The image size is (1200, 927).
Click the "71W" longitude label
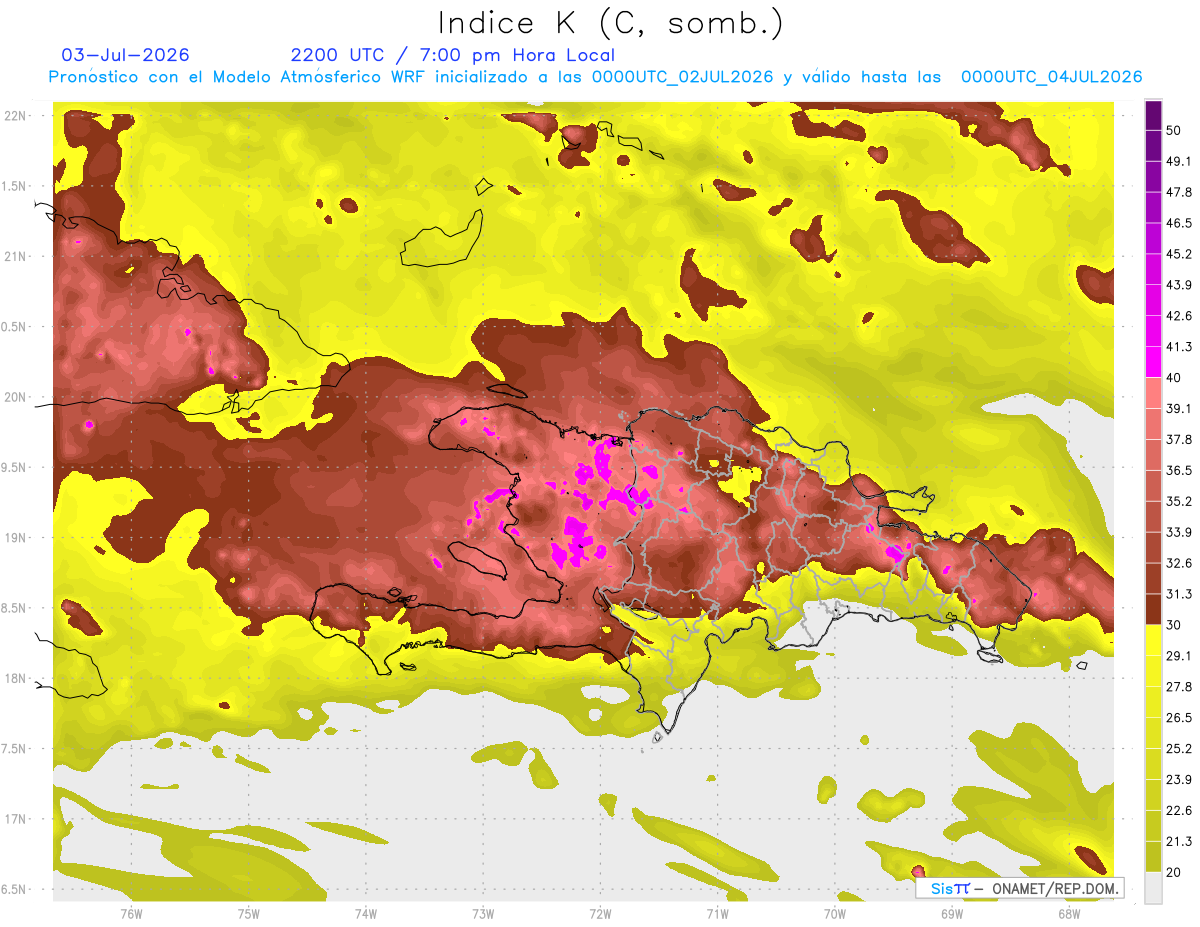pyautogui.click(x=716, y=914)
